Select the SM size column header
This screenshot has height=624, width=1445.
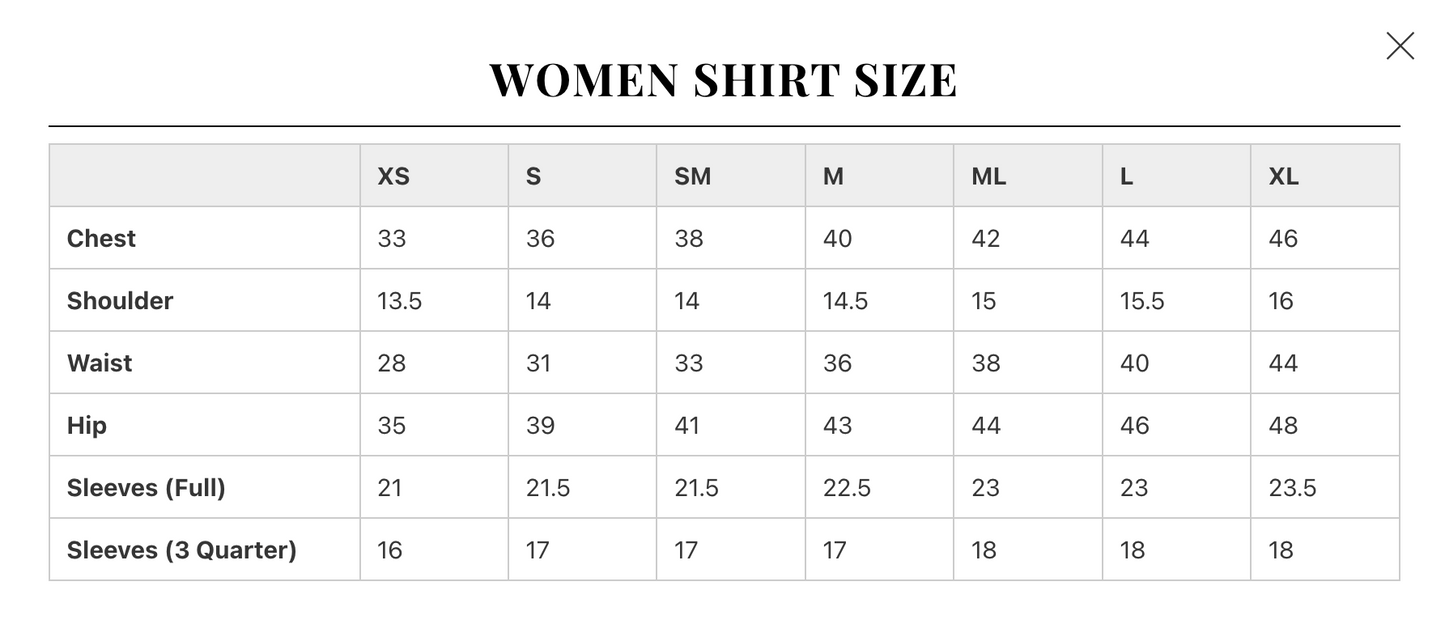pyautogui.click(x=693, y=176)
